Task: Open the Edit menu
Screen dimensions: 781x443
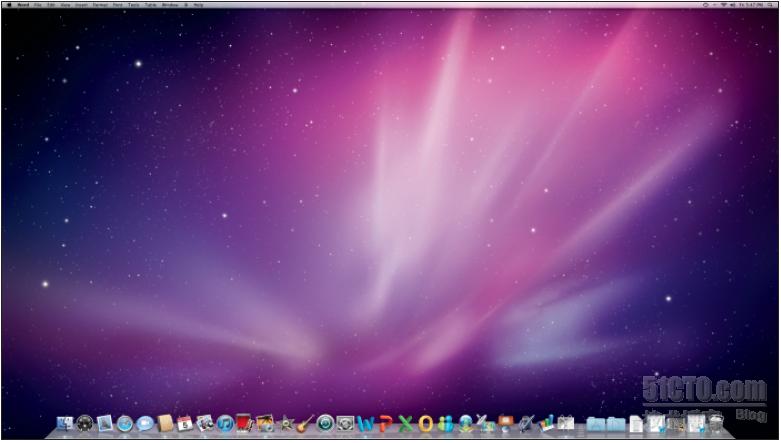Action: pos(51,5)
